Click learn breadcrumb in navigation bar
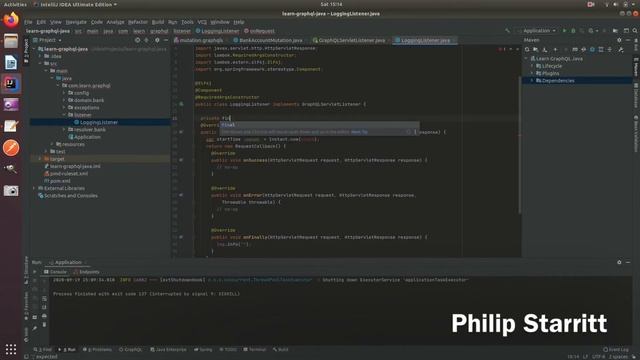The image size is (640, 360). 139,31
